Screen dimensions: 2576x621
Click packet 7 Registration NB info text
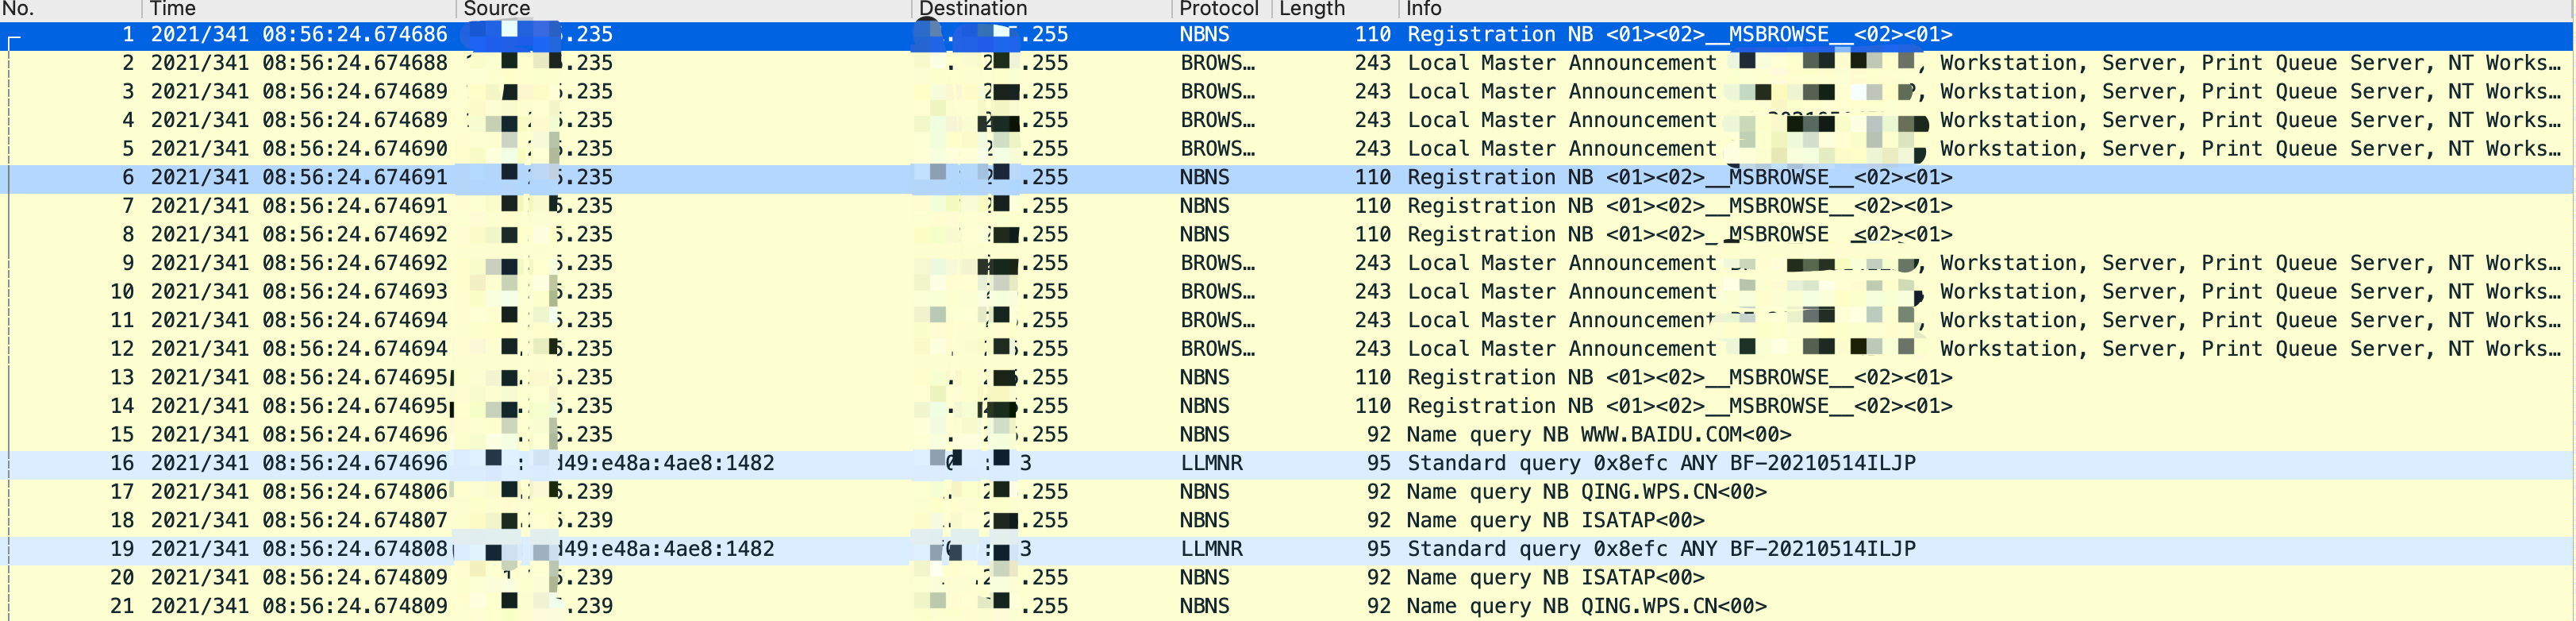pyautogui.click(x=1679, y=206)
